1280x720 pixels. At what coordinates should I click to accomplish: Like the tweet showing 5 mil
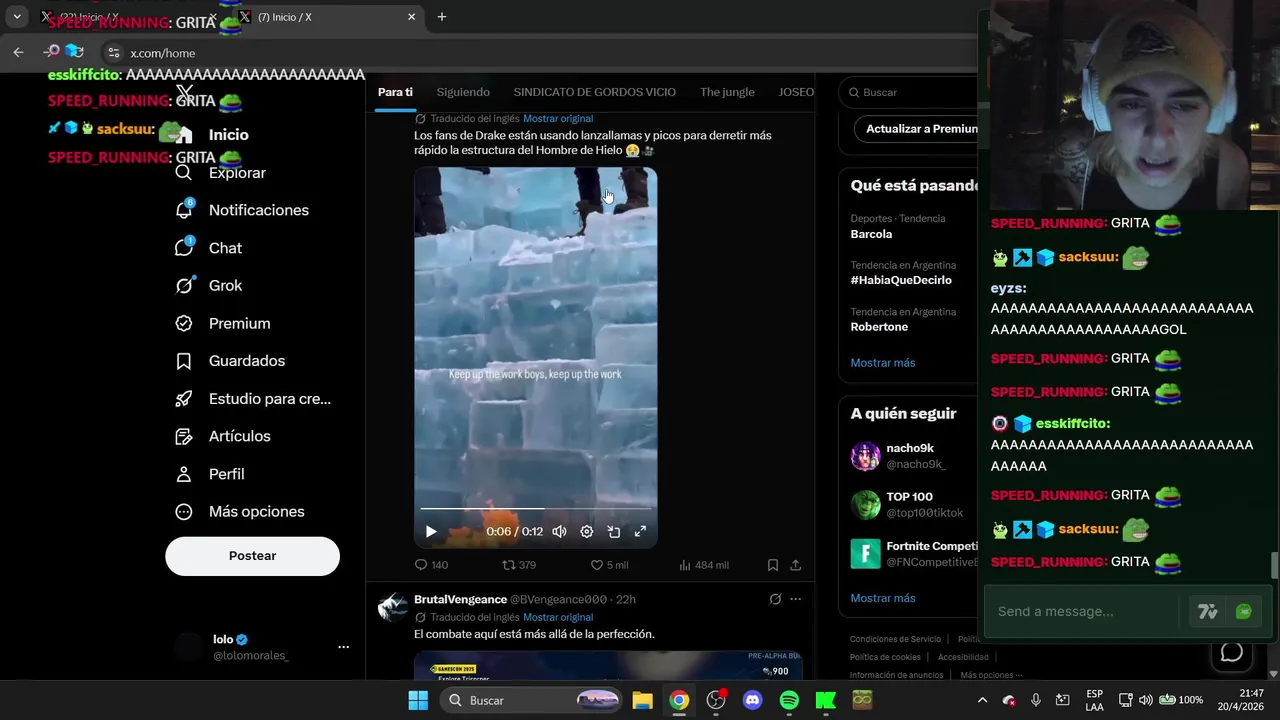coord(609,565)
